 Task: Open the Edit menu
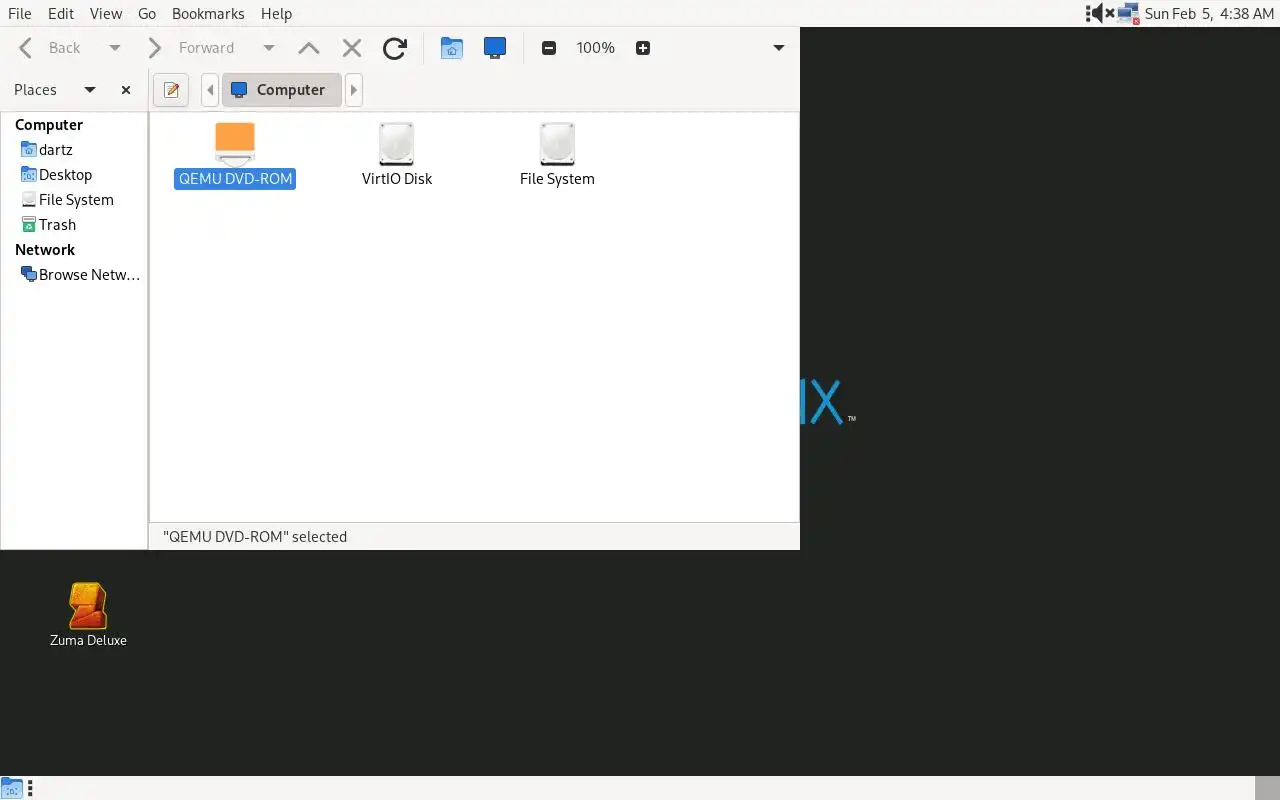pos(61,13)
